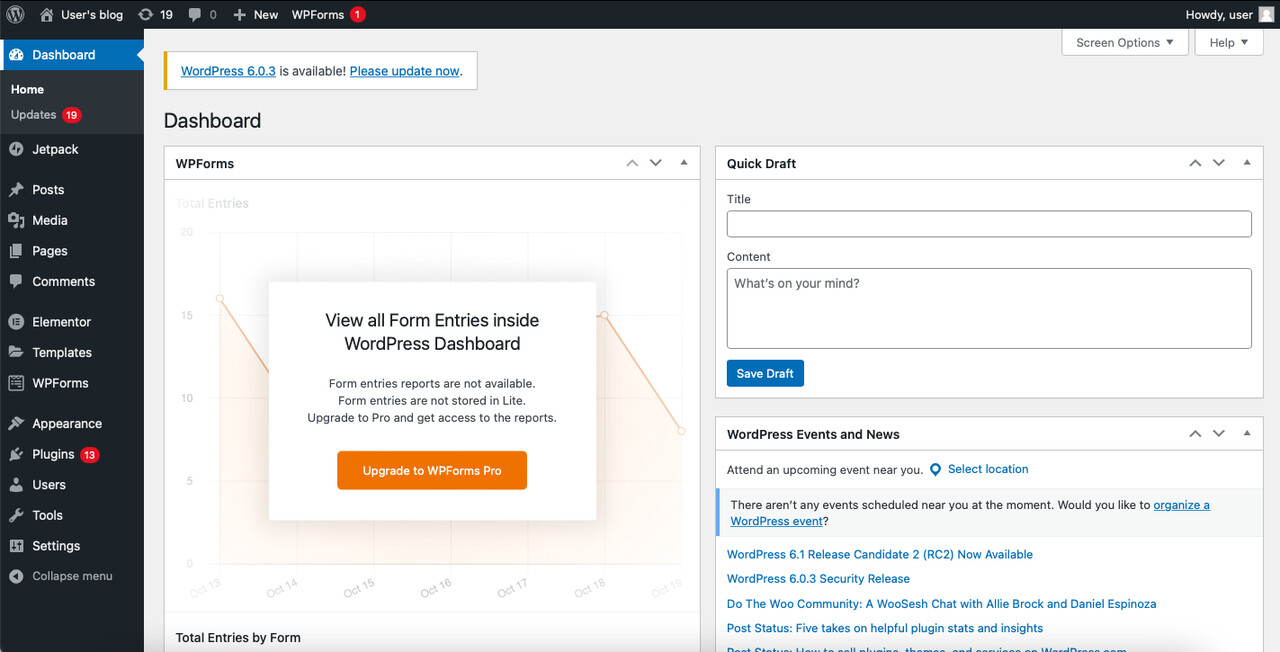Click the Comments bubble icon in the sidebar

point(16,282)
